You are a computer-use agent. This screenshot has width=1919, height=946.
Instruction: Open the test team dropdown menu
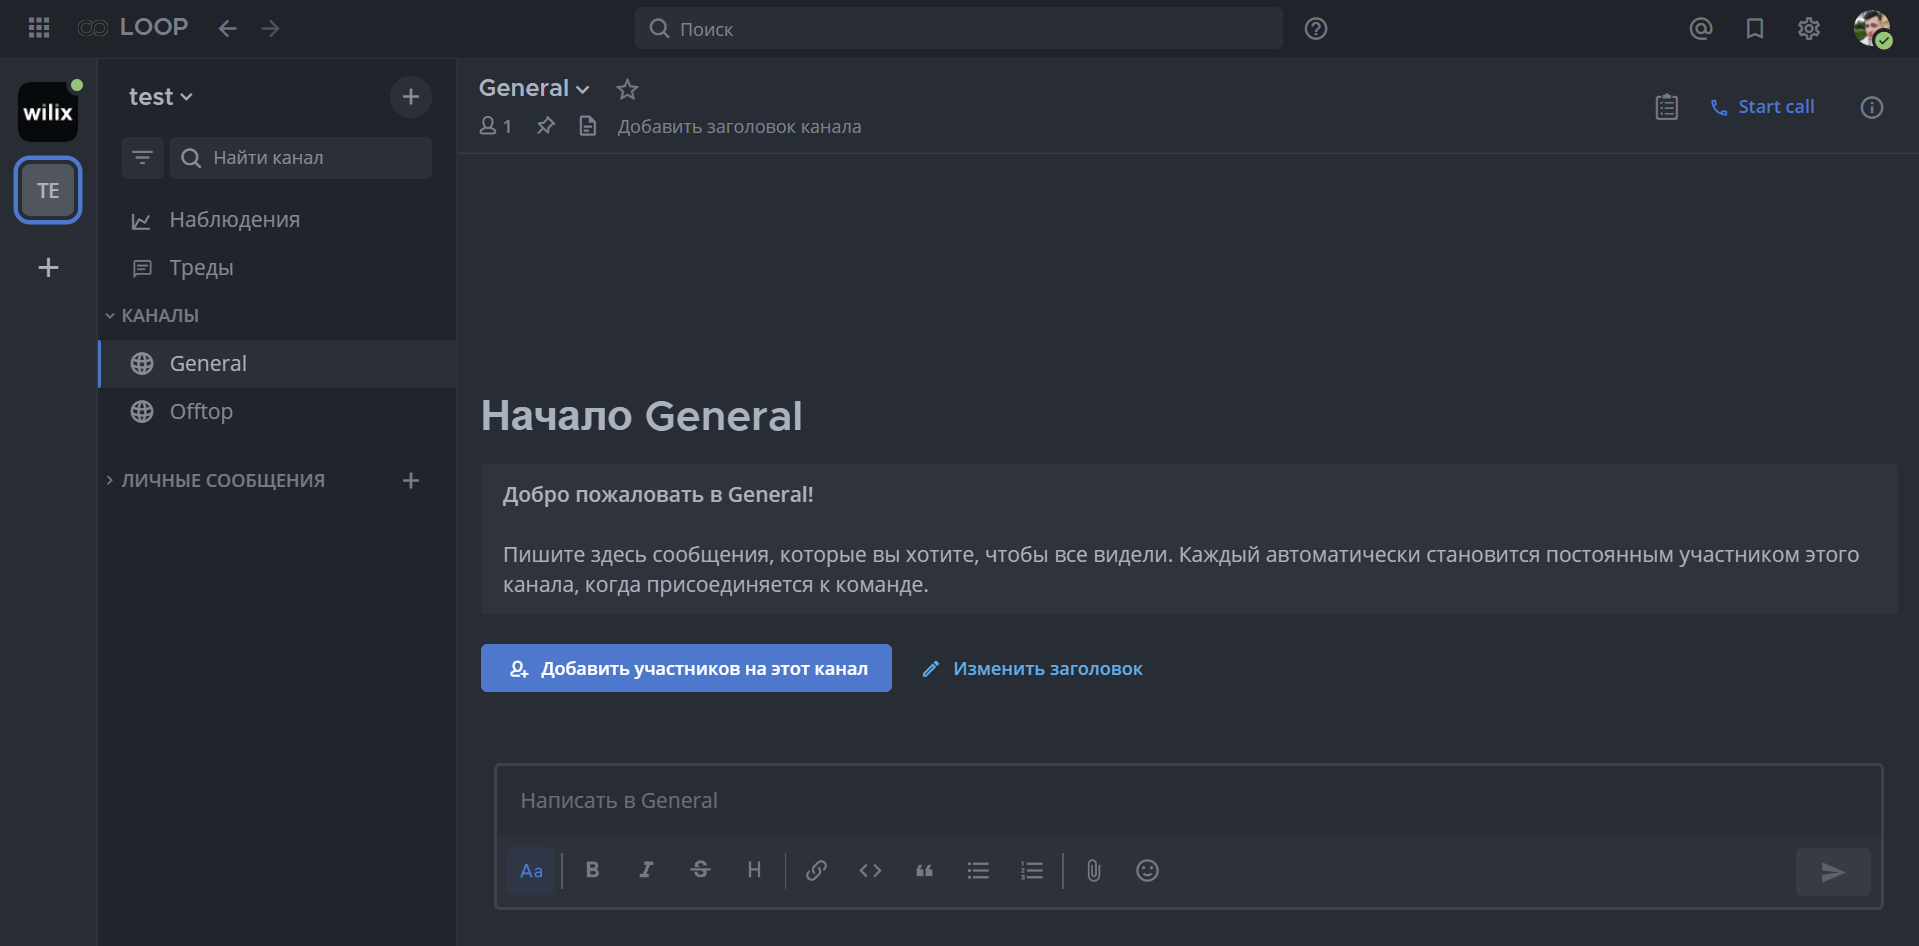pyautogui.click(x=160, y=97)
